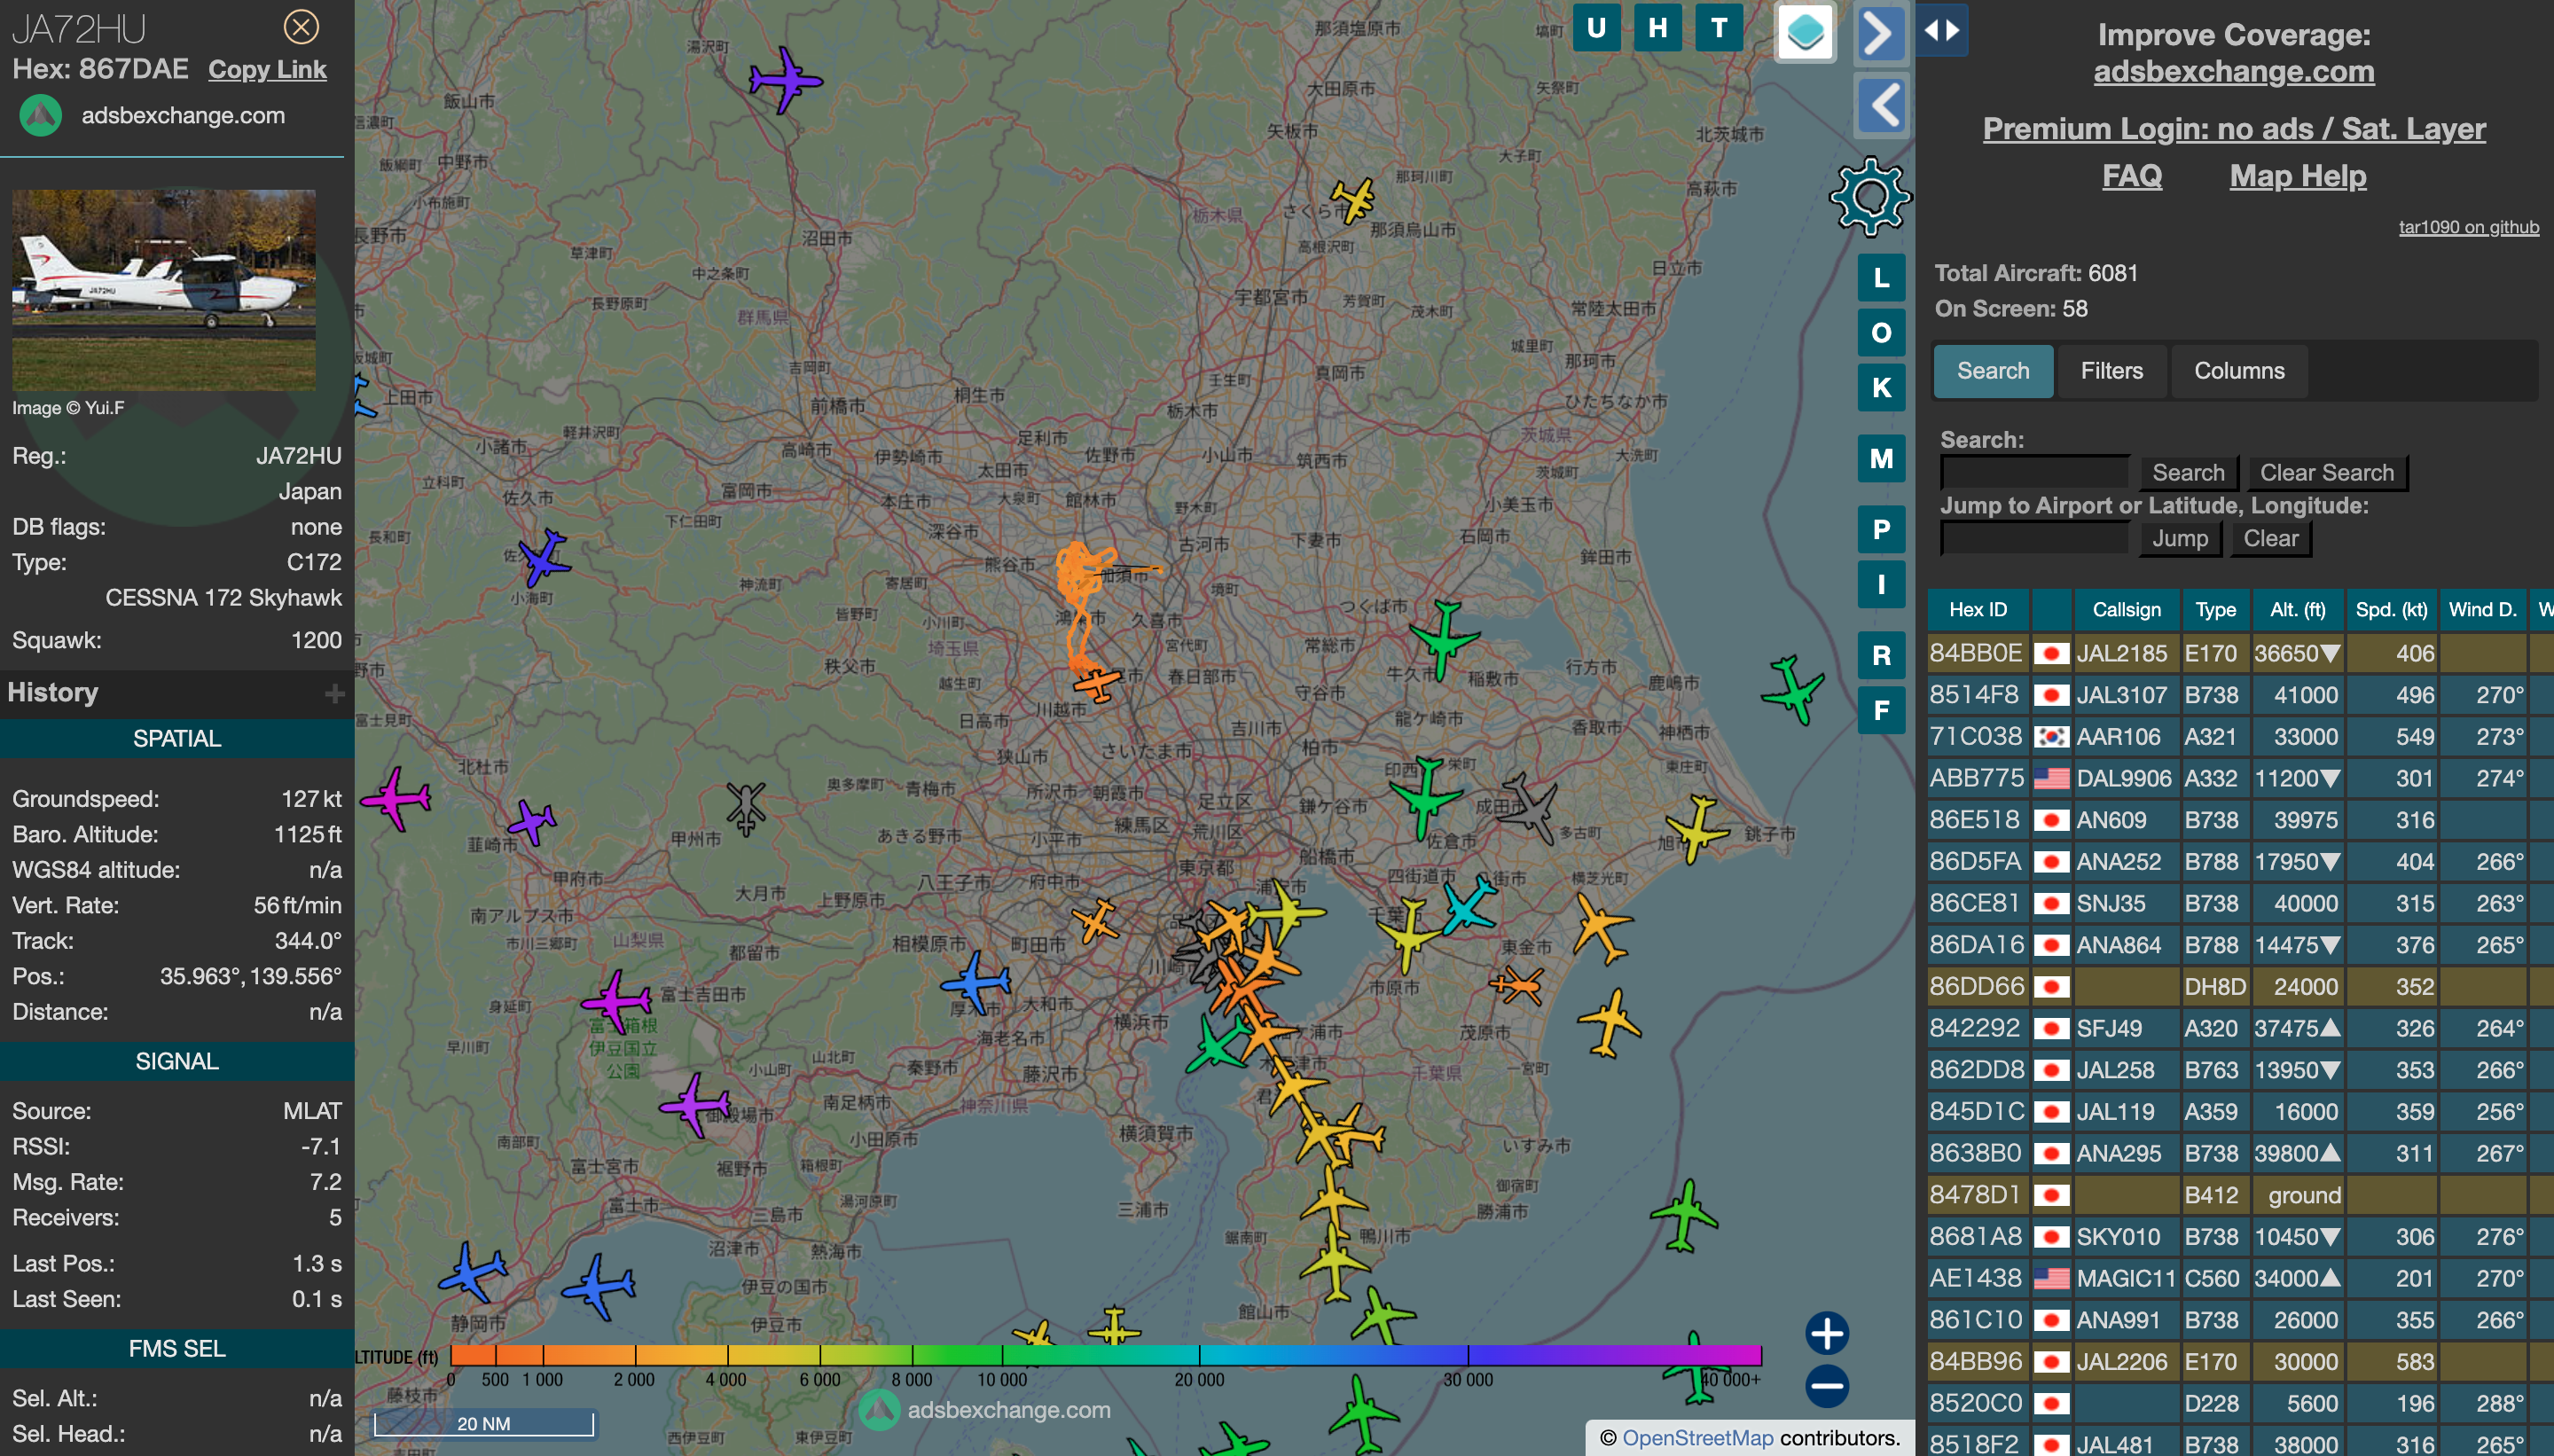Select the green aircraft near Inzai

[1426, 797]
